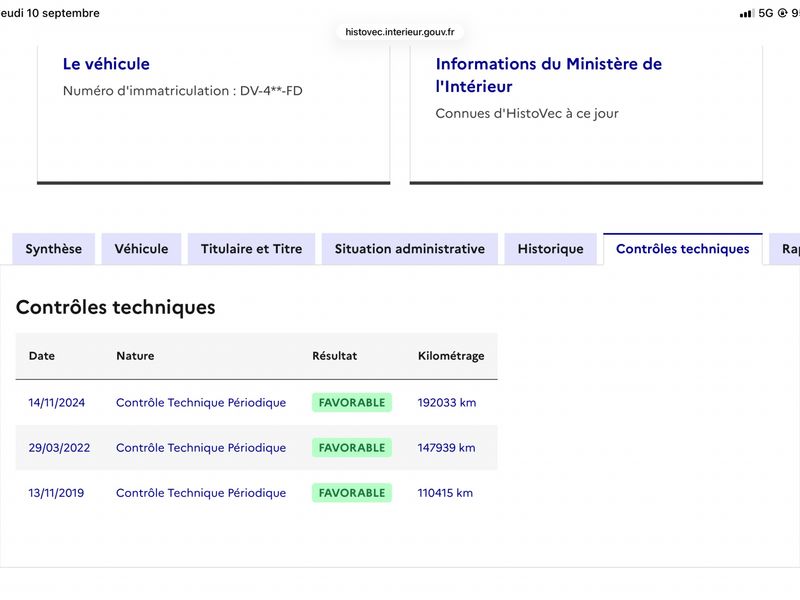Click the Informations du Ministère de l'Intérieur heading
This screenshot has height=600, width=800.
click(548, 75)
